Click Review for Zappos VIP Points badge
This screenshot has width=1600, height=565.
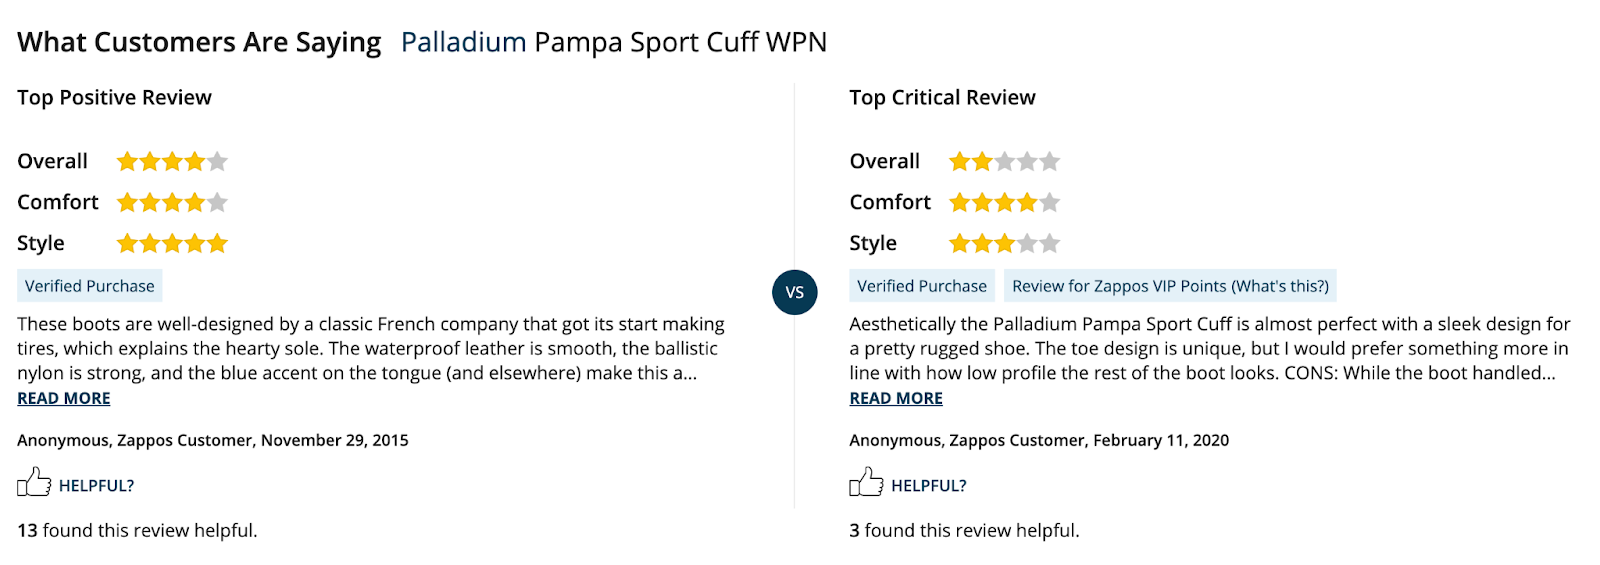coord(1170,286)
